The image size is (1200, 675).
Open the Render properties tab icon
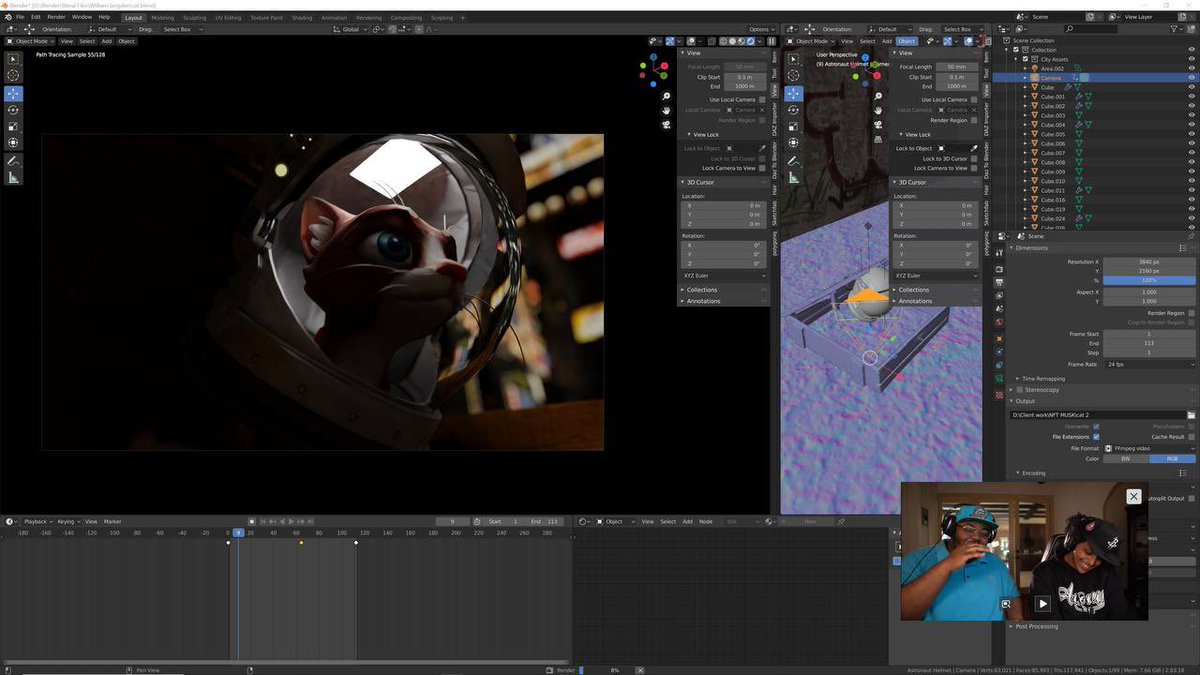tap(999, 267)
